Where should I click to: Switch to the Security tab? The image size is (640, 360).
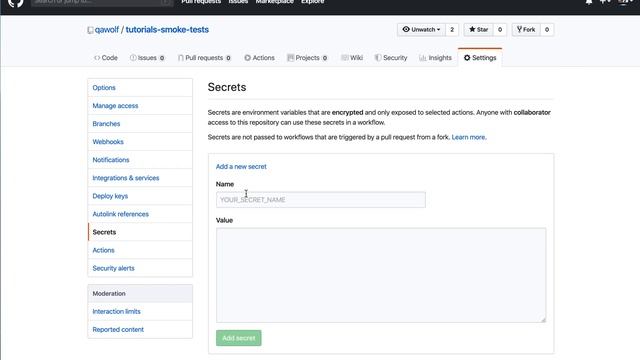coord(391,58)
